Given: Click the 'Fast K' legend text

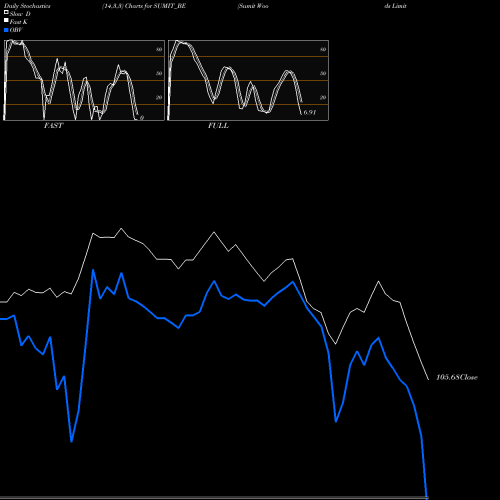Looking at the screenshot, I should coord(19,22).
